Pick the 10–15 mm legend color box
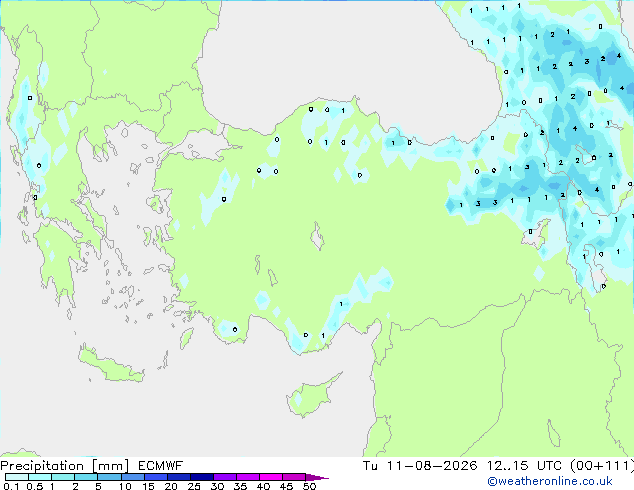The height and width of the screenshot is (490, 634). point(132,477)
